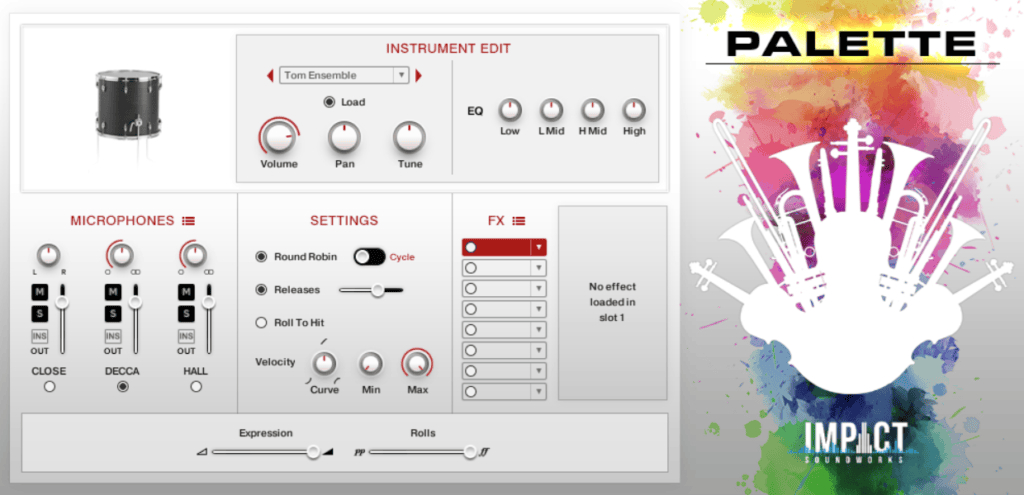
Task: Click the Load button
Action: (329, 102)
